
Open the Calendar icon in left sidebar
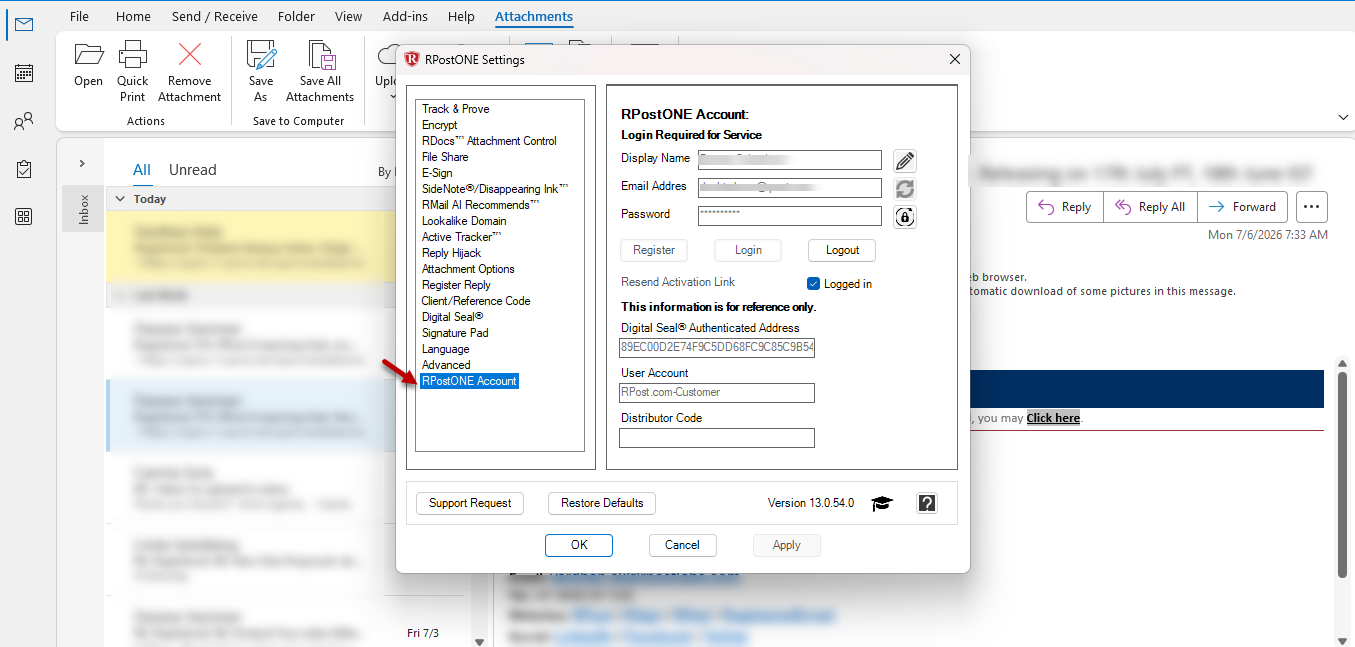pyautogui.click(x=23, y=72)
